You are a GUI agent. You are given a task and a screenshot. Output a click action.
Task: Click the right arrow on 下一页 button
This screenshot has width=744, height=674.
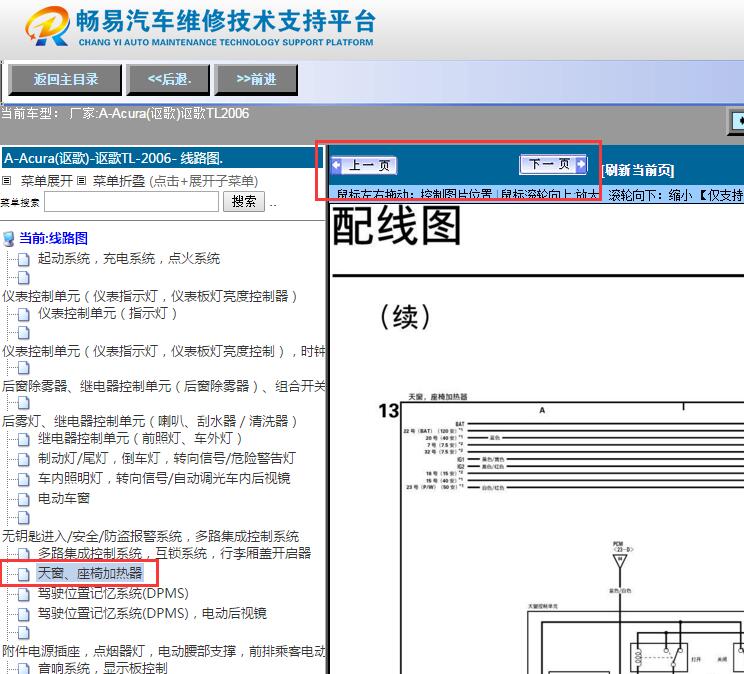coord(581,164)
